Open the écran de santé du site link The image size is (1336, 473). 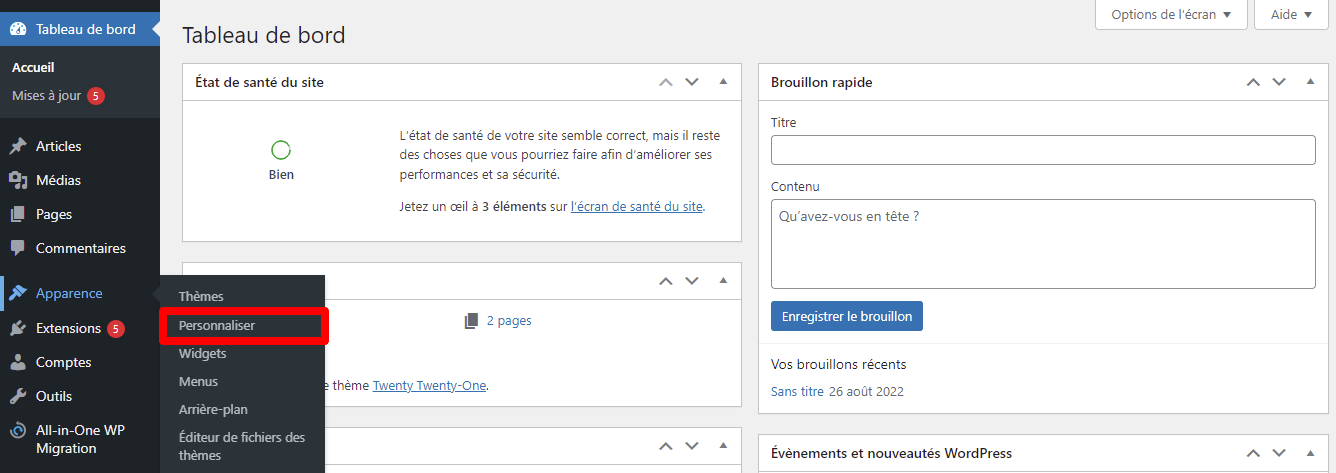point(637,207)
